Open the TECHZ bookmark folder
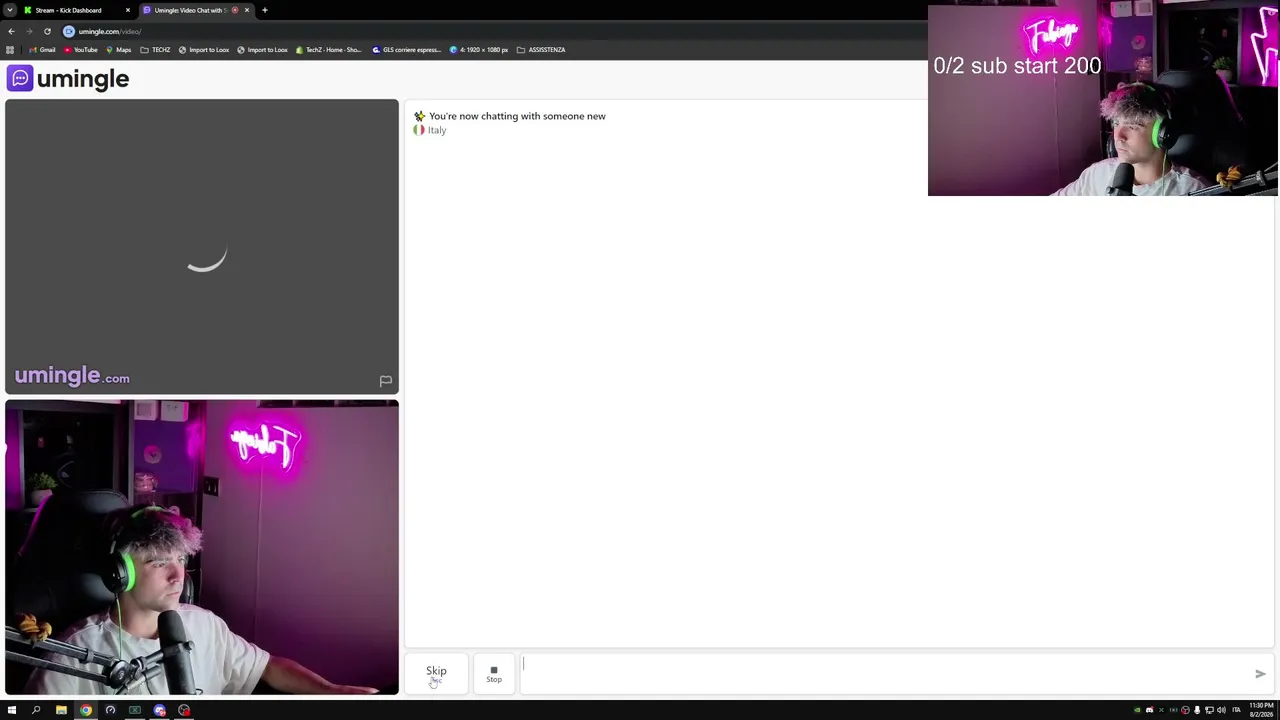The image size is (1280, 720). pos(155,50)
